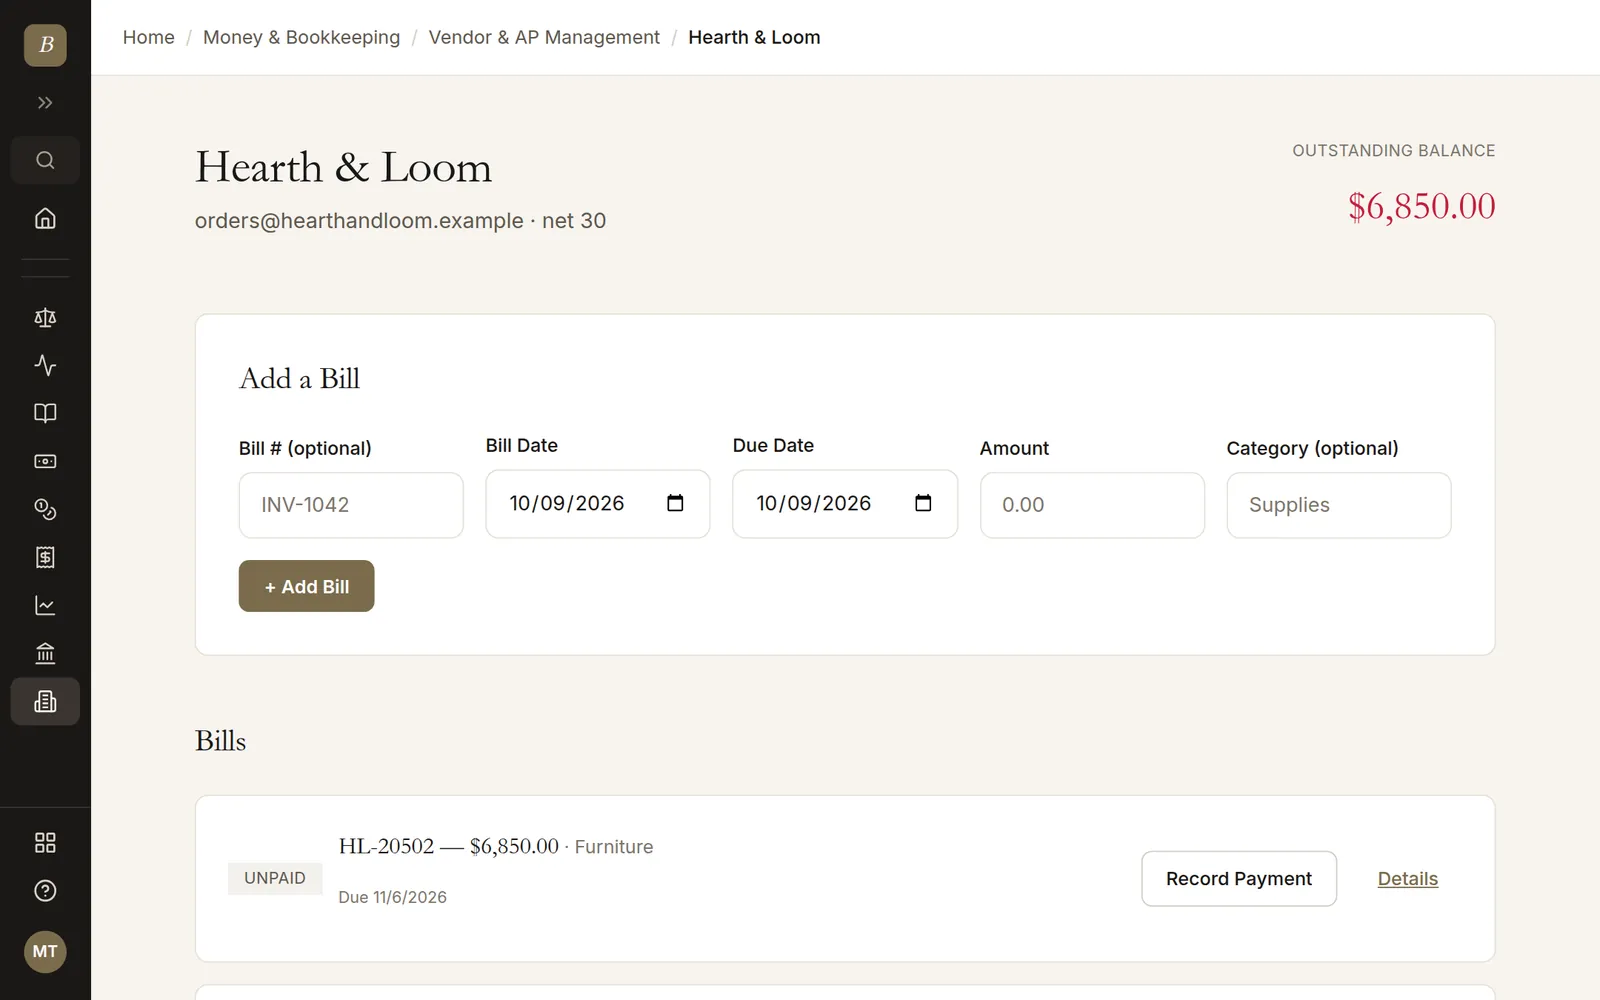Focus the Category input field
The height and width of the screenshot is (1000, 1600).
point(1339,505)
